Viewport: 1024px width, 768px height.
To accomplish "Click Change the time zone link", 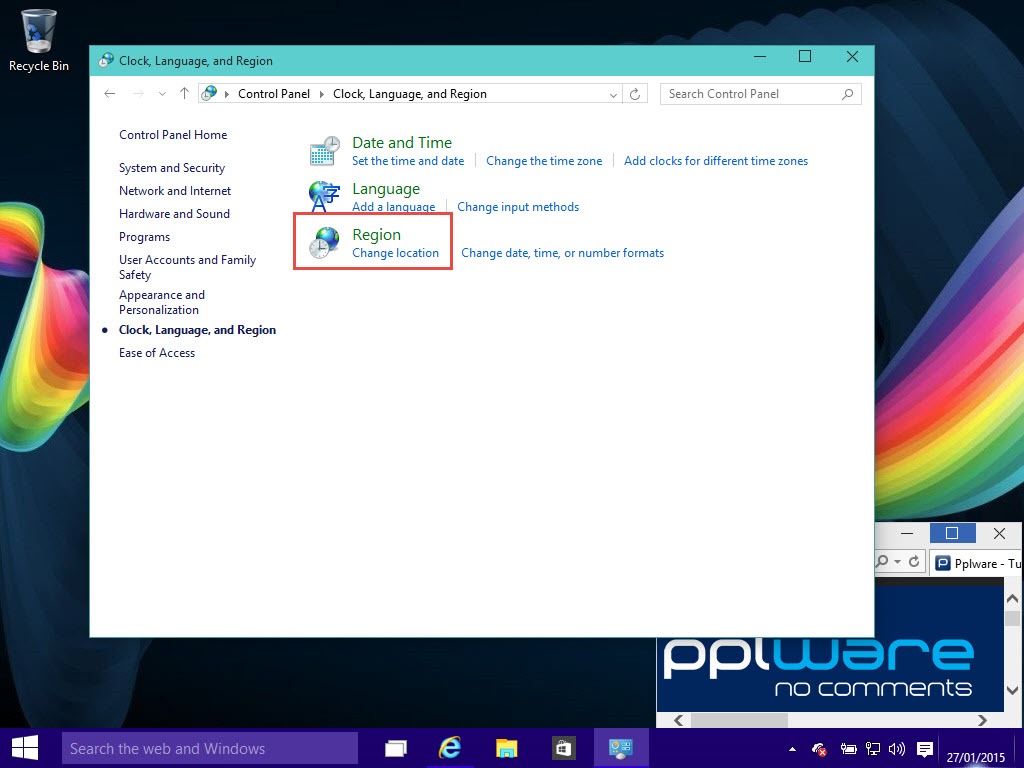I will point(544,161).
